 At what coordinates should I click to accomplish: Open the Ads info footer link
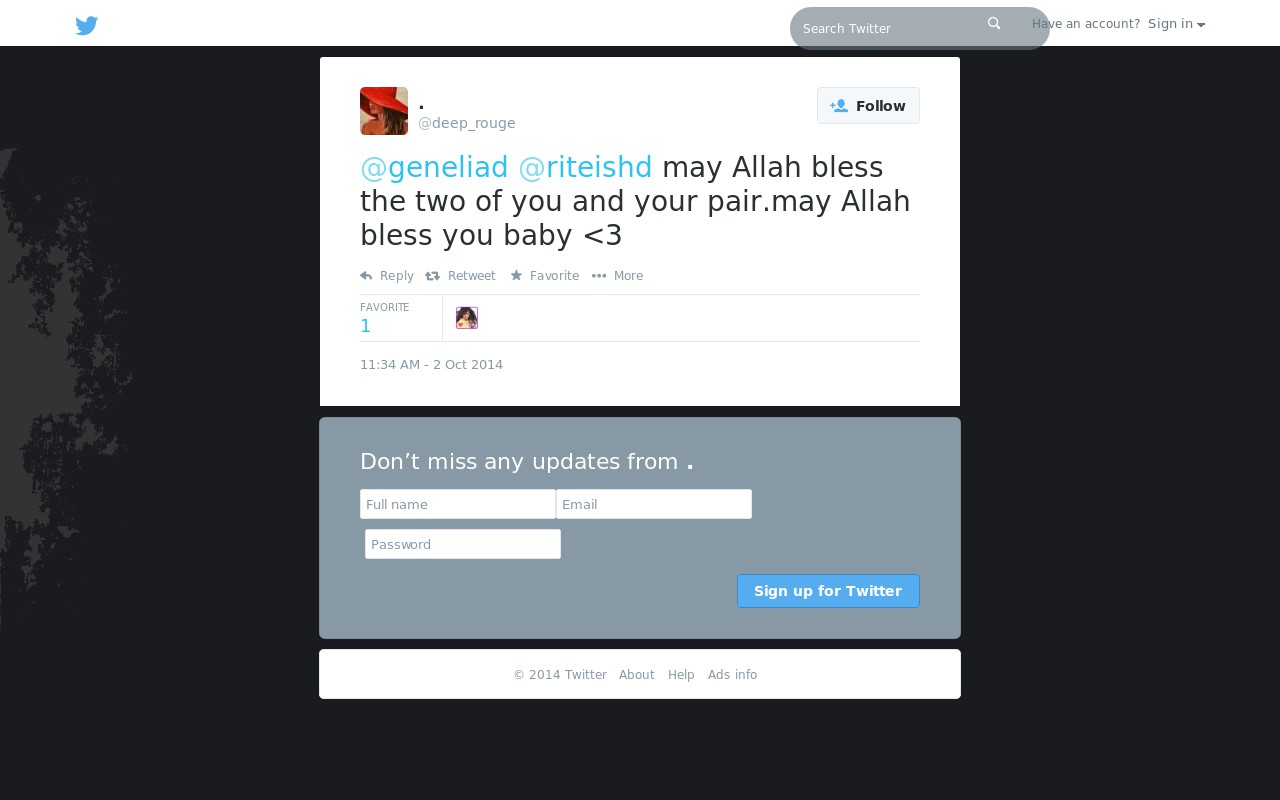coord(733,675)
